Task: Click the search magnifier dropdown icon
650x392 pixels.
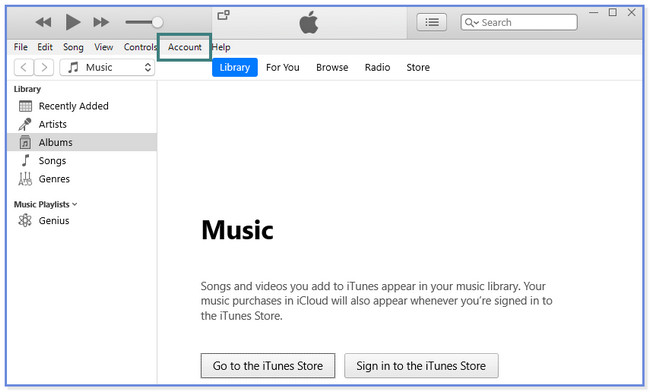Action: (471, 22)
